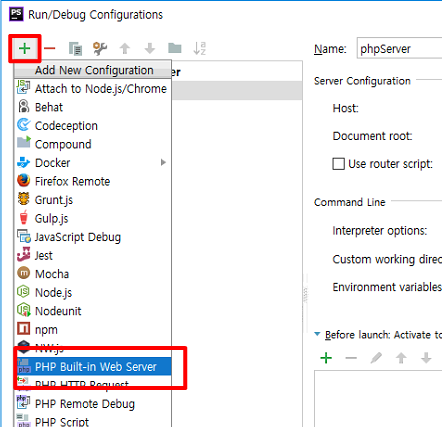Click in the Name field containing phpServer
The width and height of the screenshot is (442, 427).
click(x=399, y=49)
